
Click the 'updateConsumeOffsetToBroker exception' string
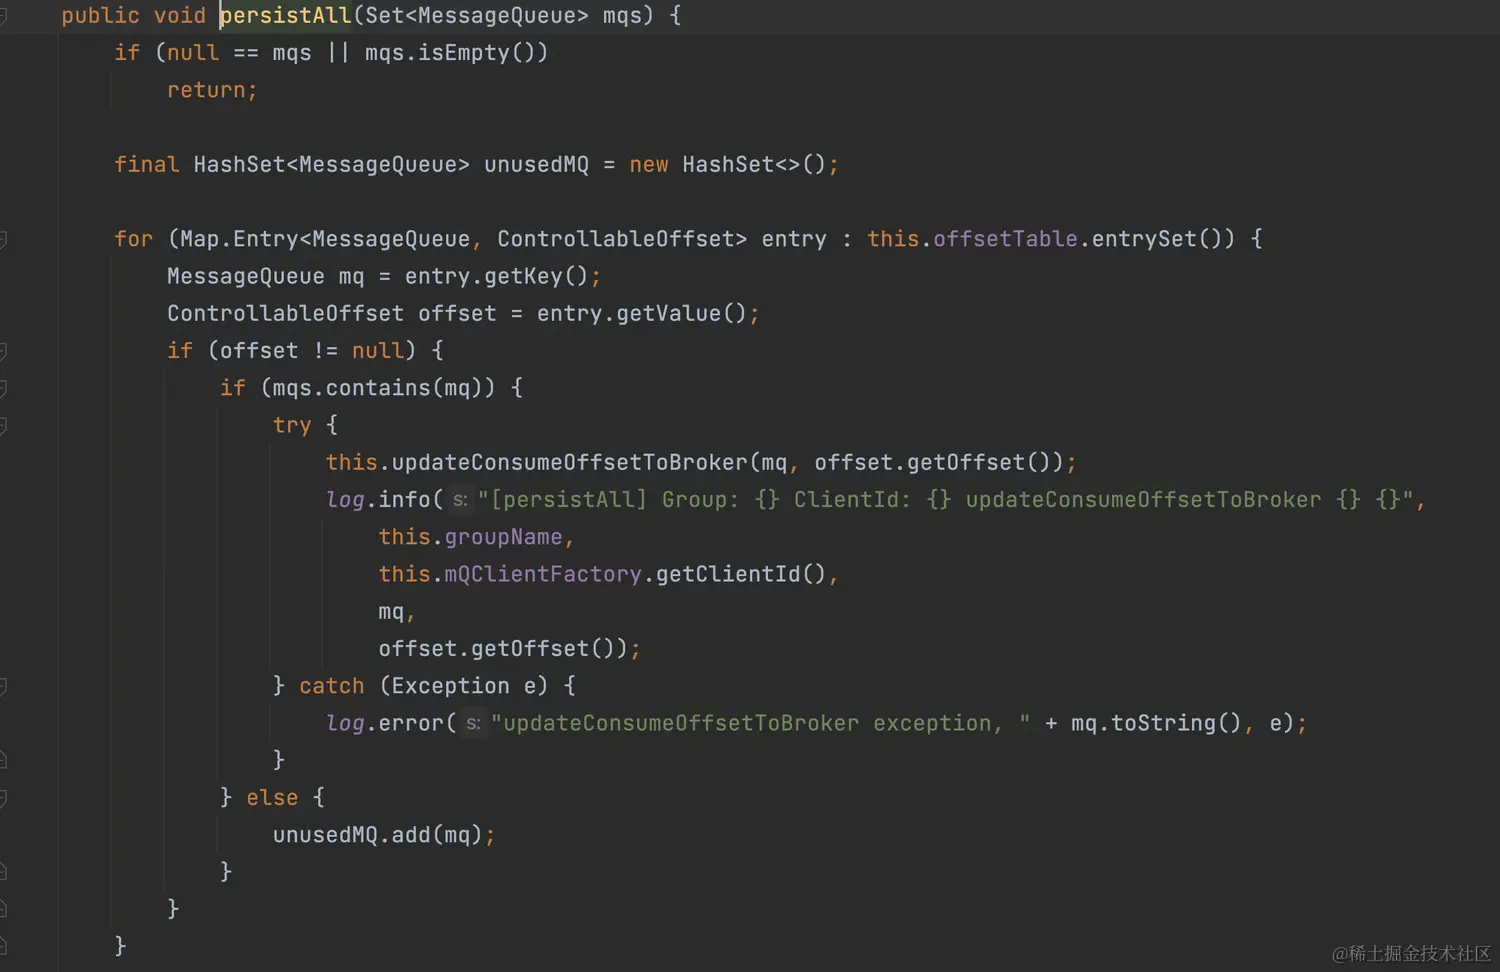[760, 723]
